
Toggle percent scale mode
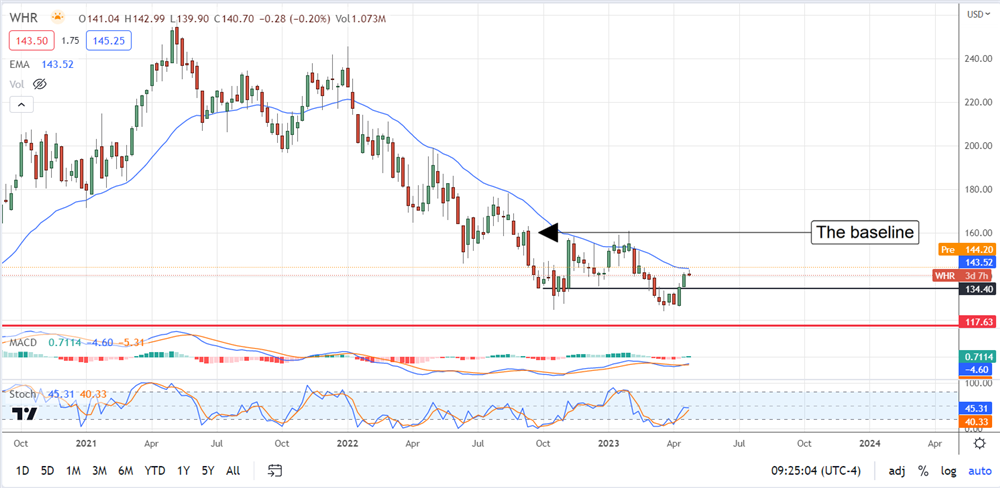click(922, 470)
